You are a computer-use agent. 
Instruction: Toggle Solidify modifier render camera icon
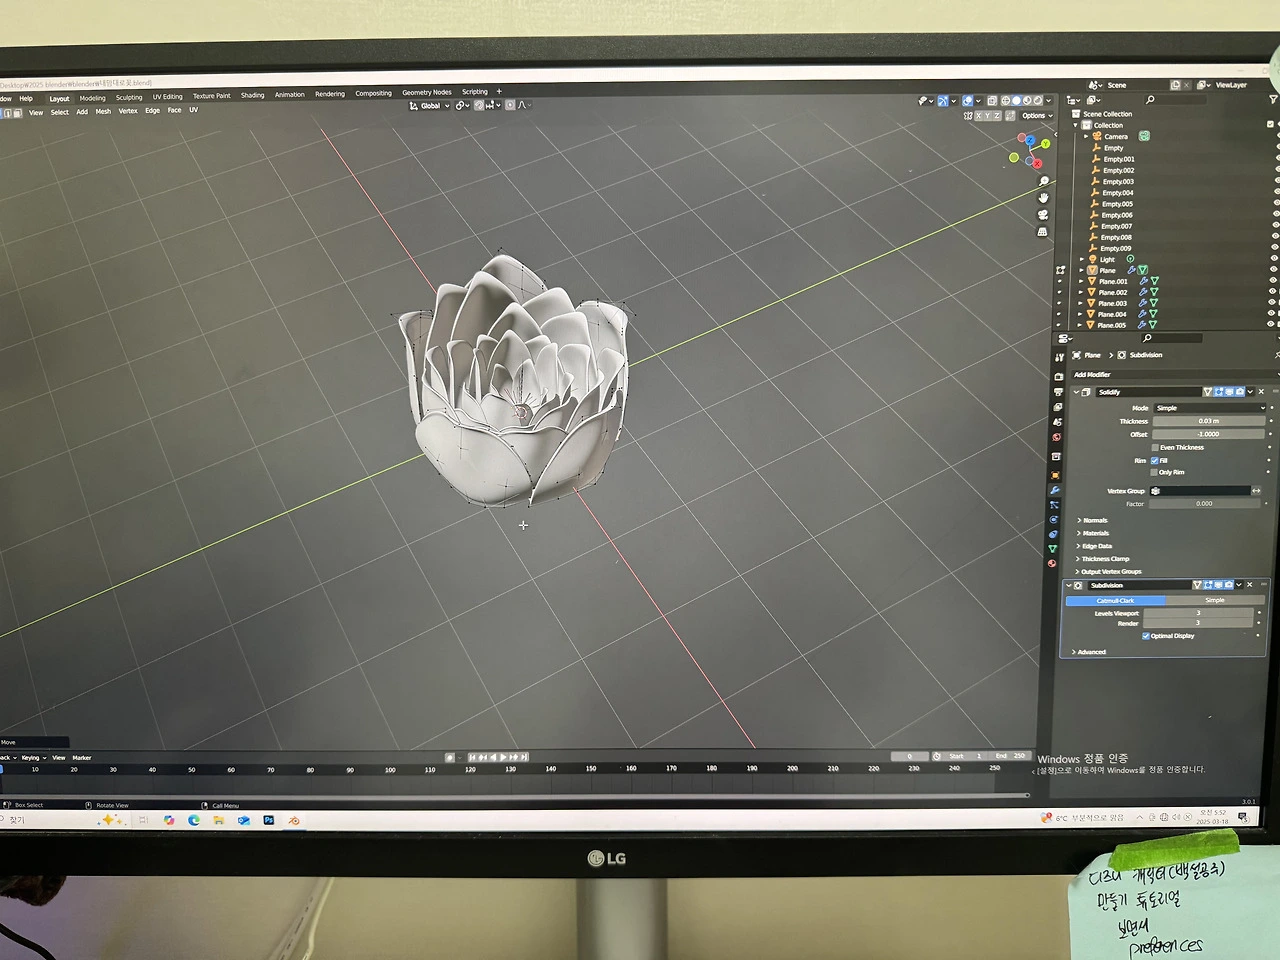(1240, 392)
